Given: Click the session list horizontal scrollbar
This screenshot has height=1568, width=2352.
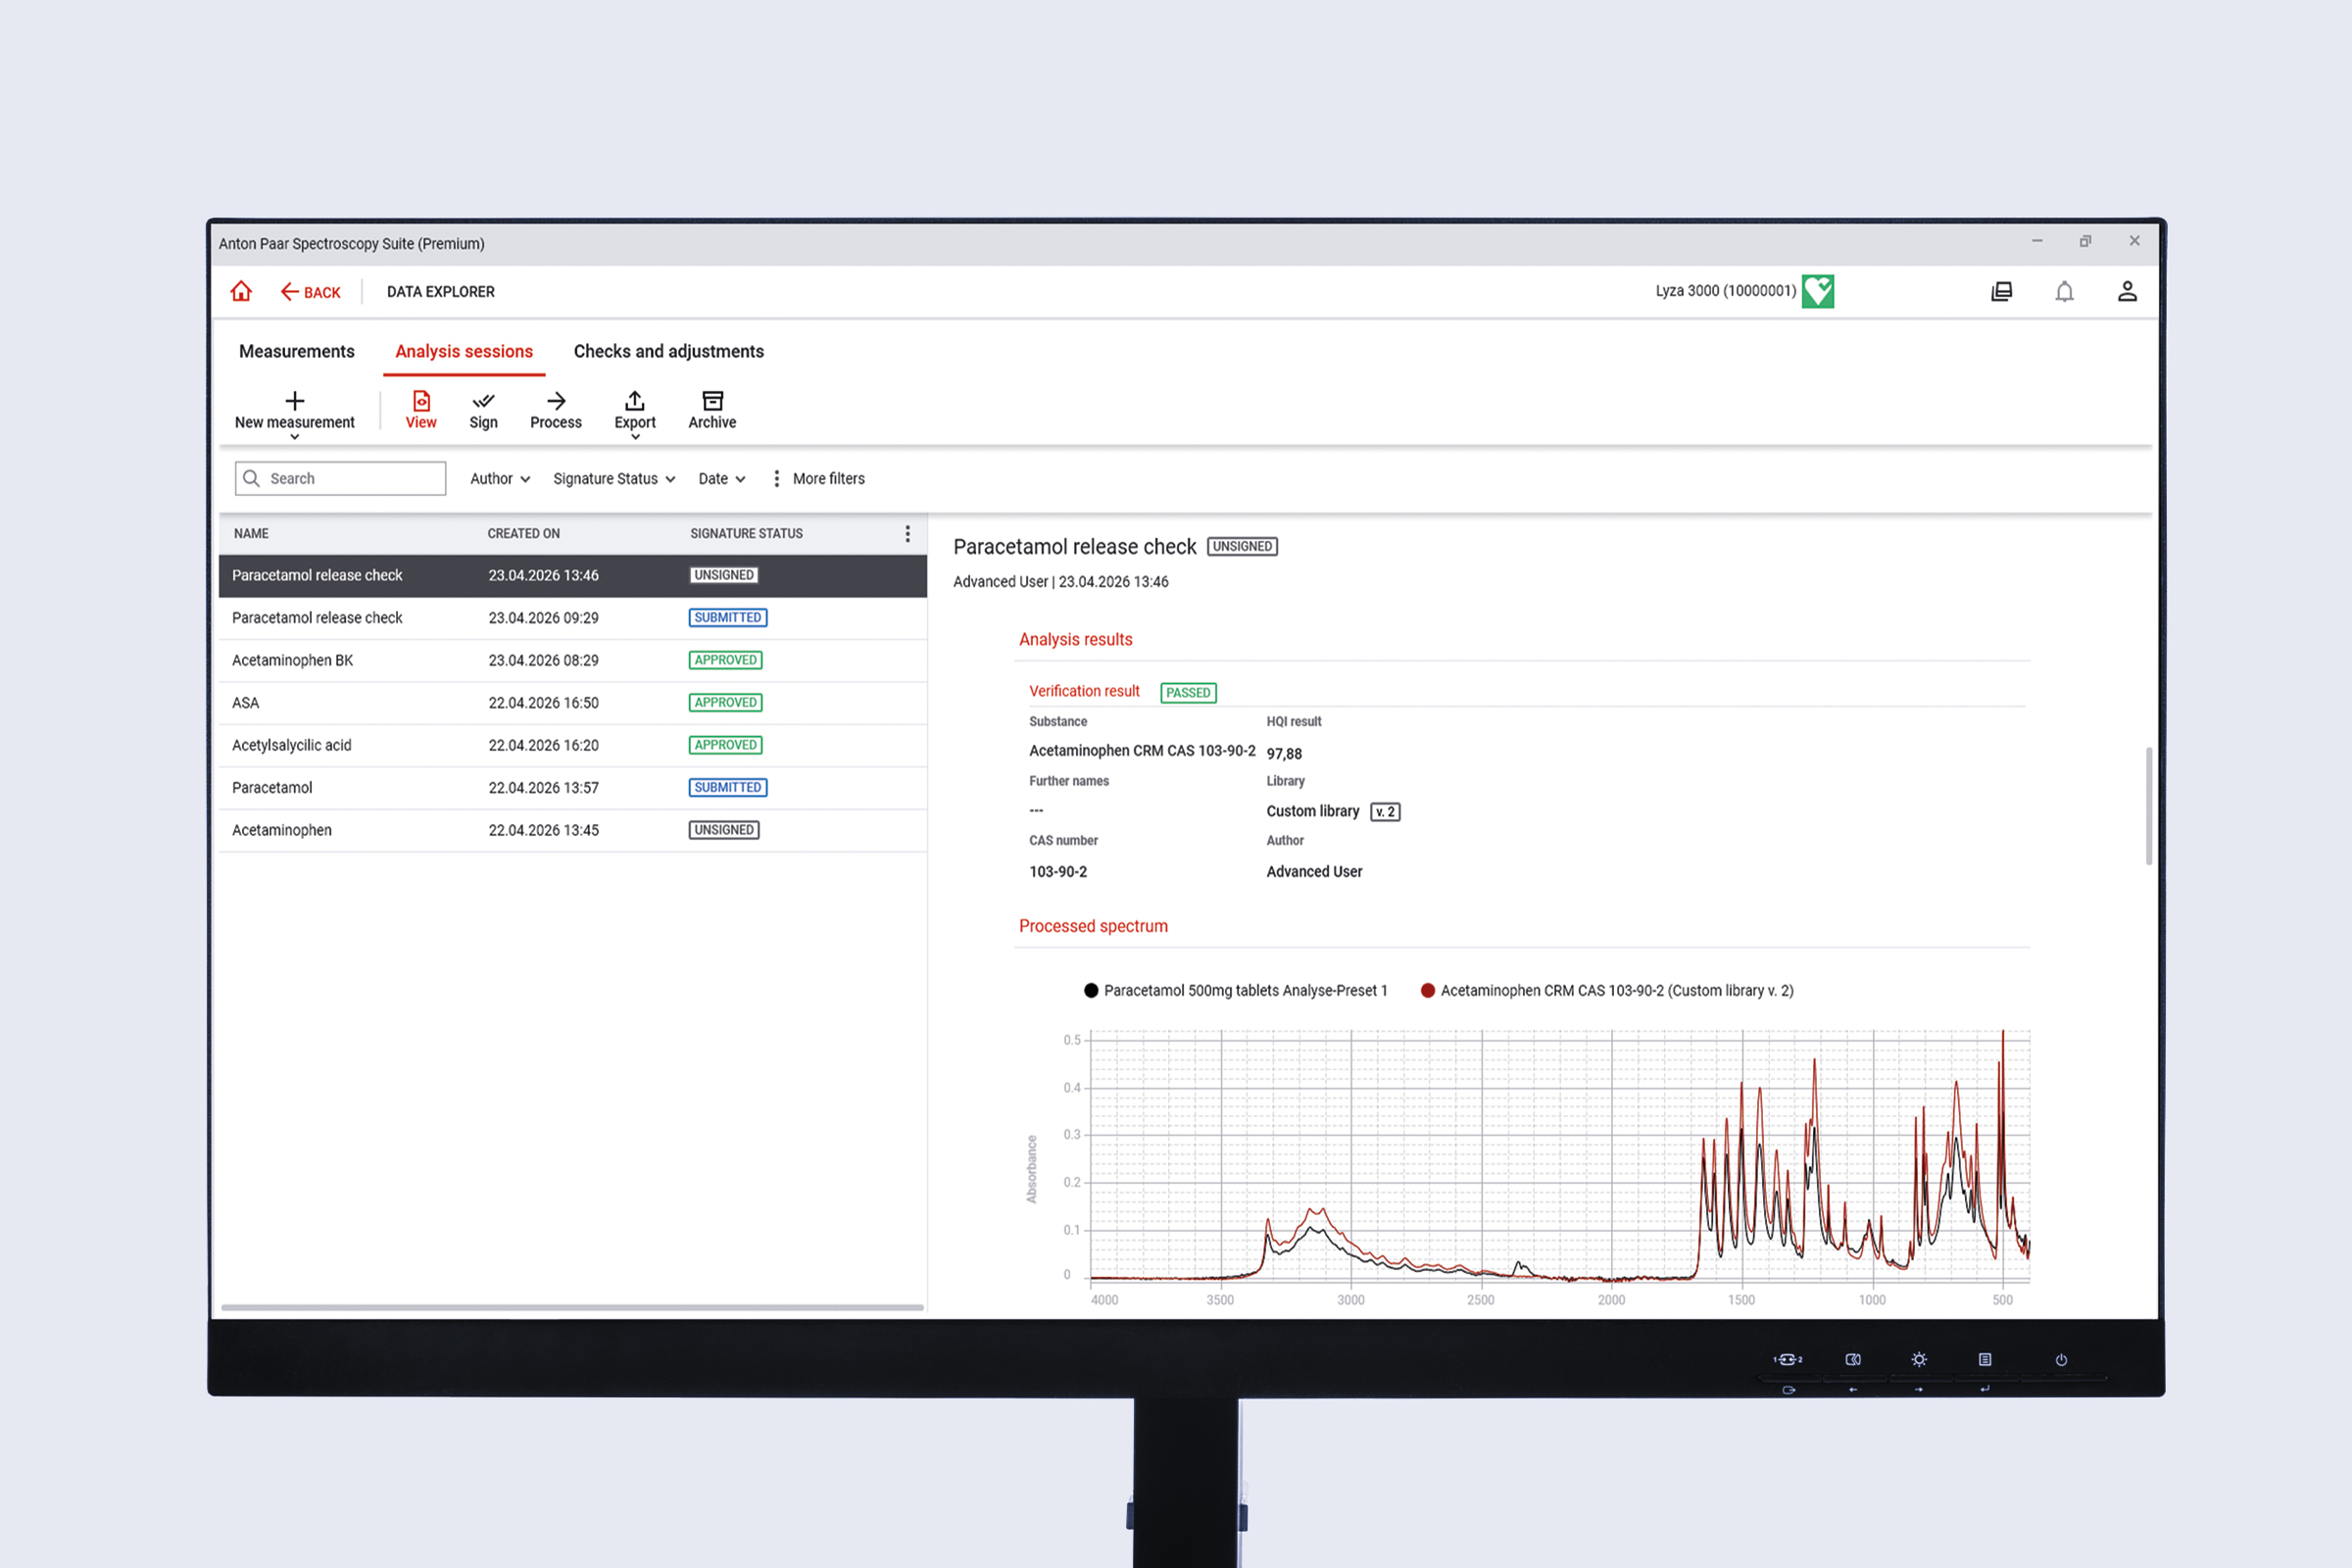Looking at the screenshot, I should click(572, 1307).
